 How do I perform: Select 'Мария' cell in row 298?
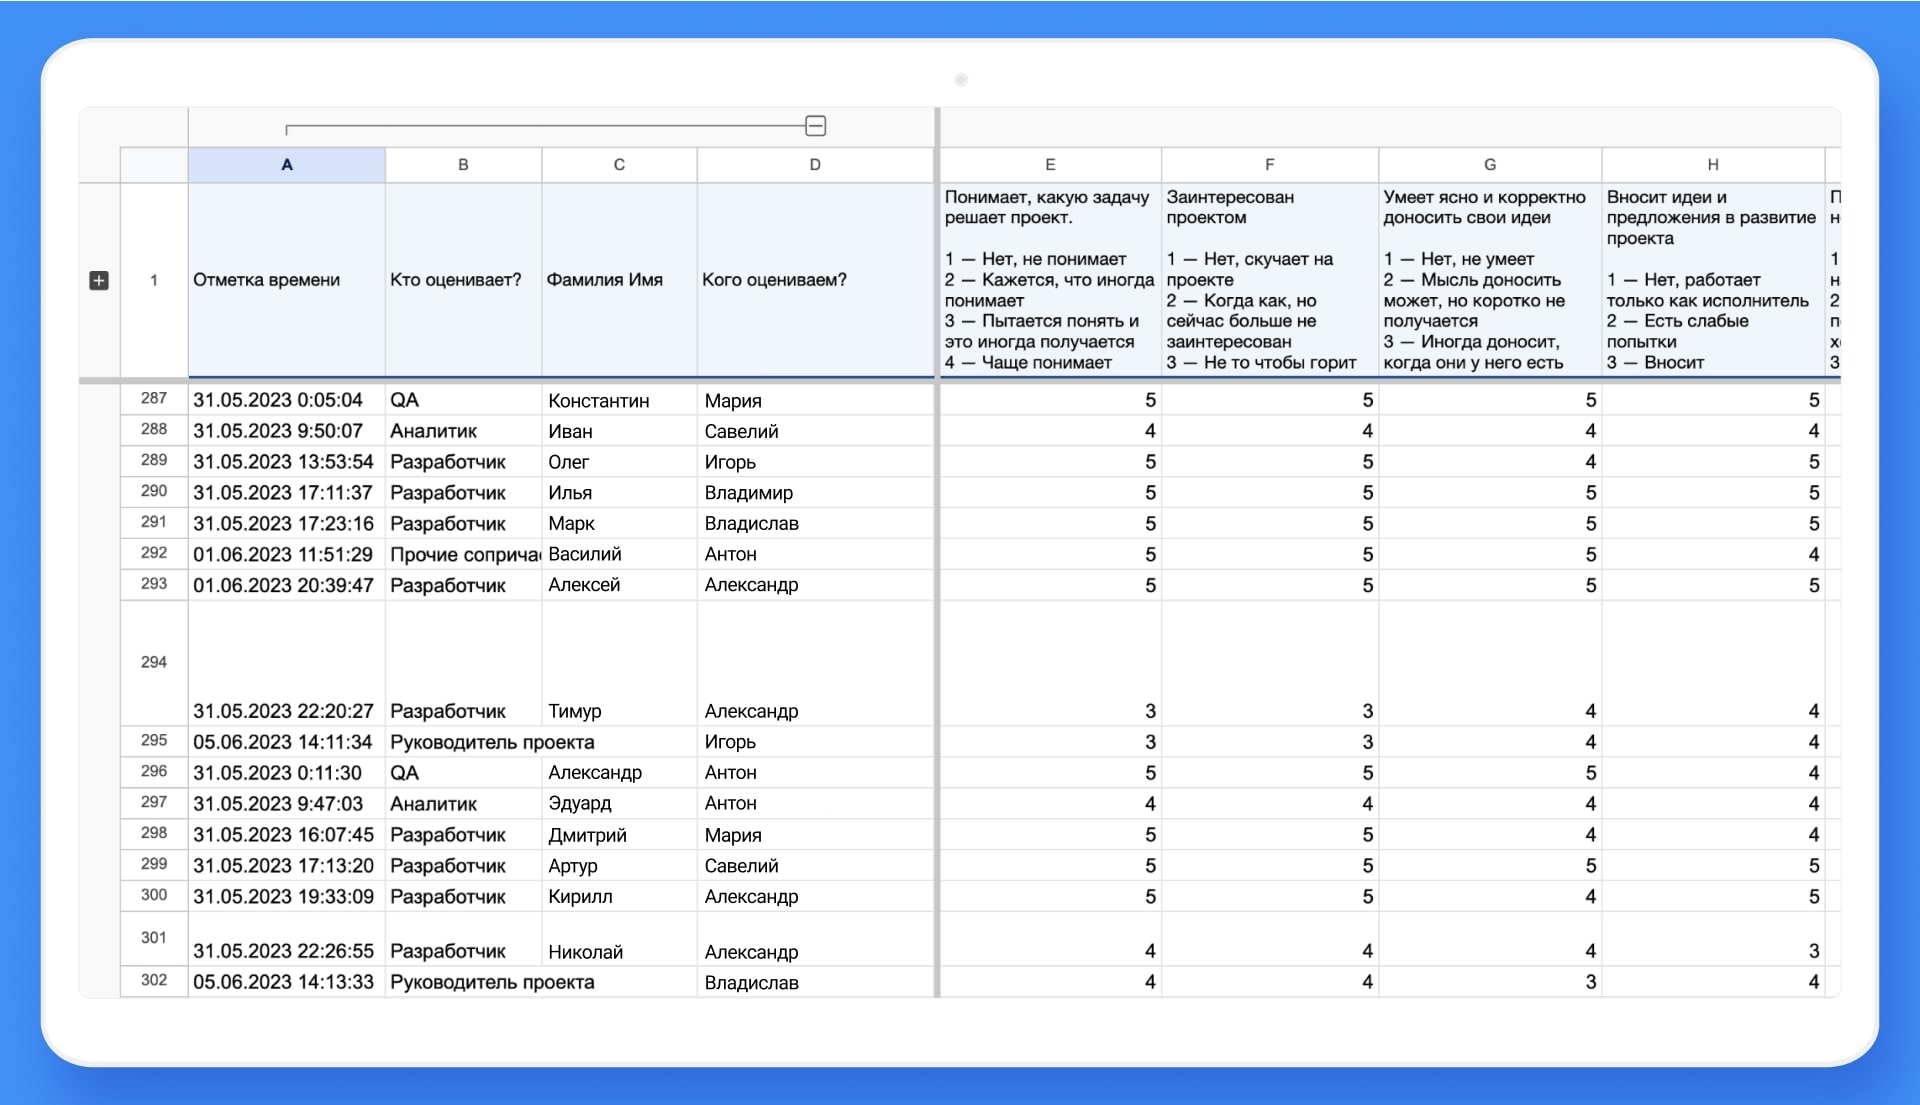coord(815,835)
